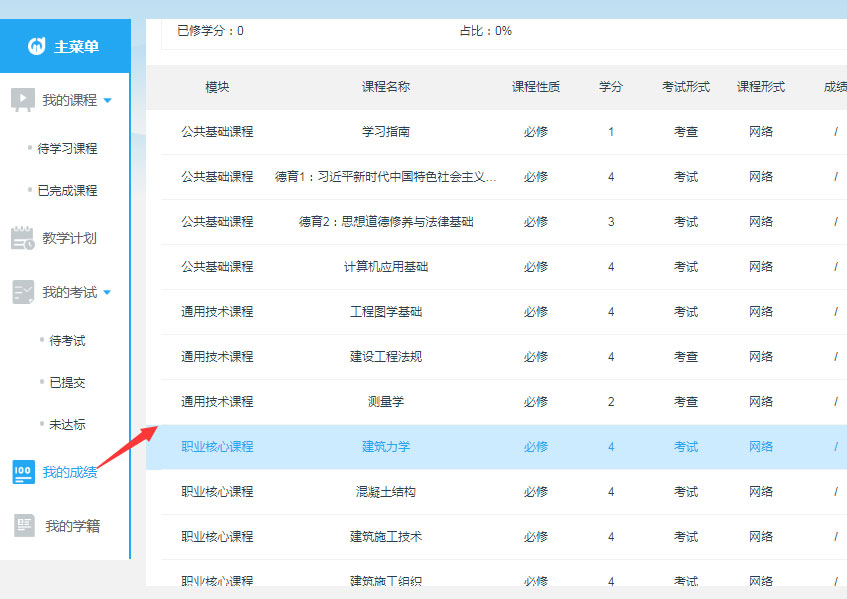The height and width of the screenshot is (599, 847).
Task: Click the My Student Status icon
Action: click(x=22, y=526)
